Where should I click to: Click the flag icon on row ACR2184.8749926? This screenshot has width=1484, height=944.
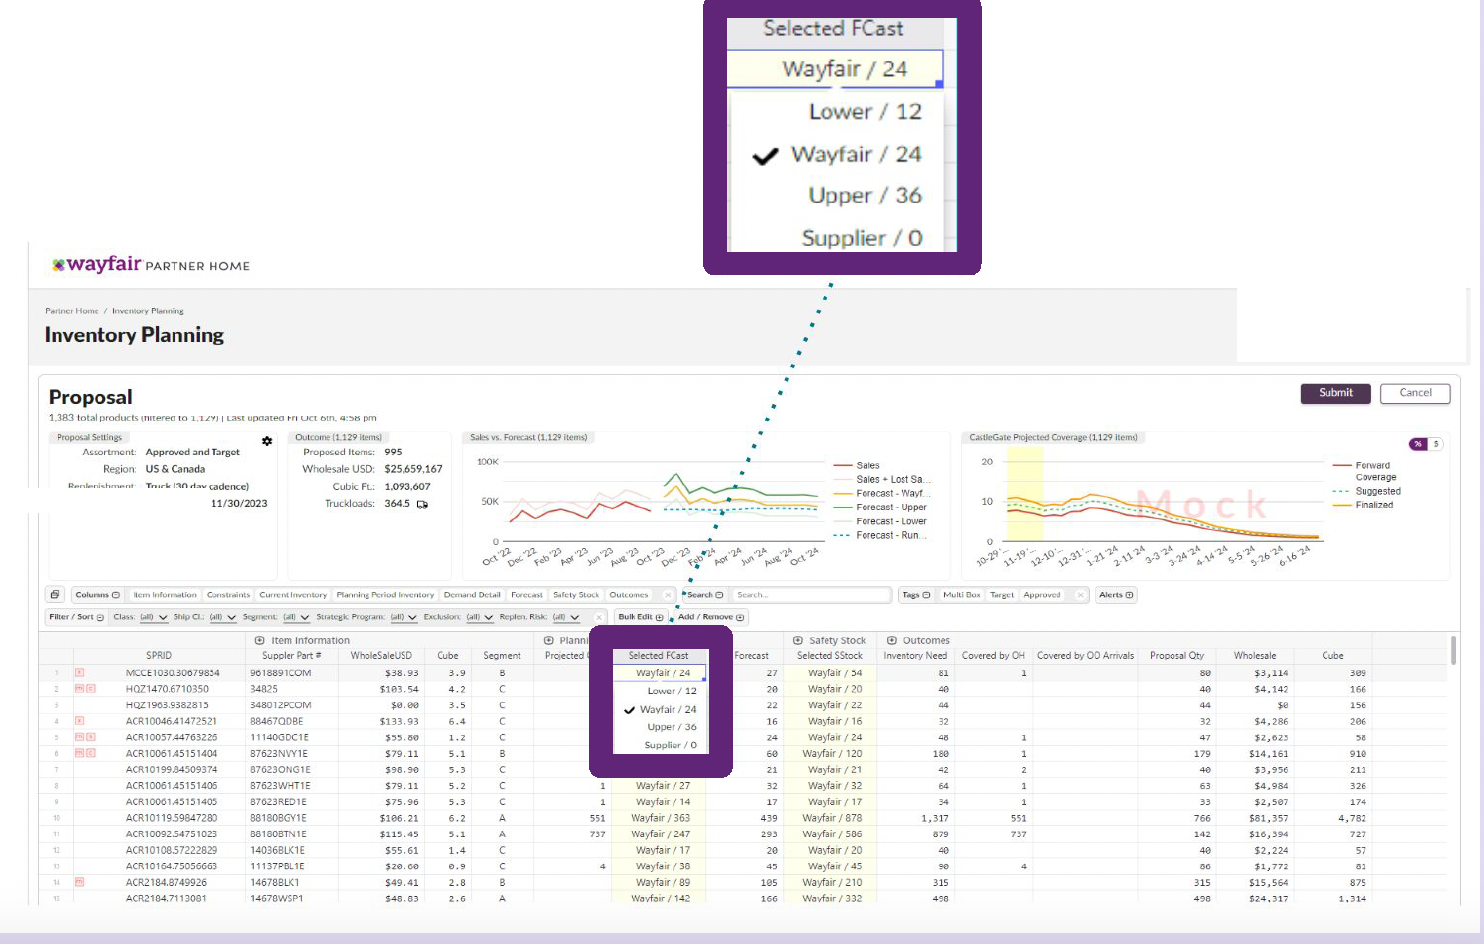[x=80, y=882]
